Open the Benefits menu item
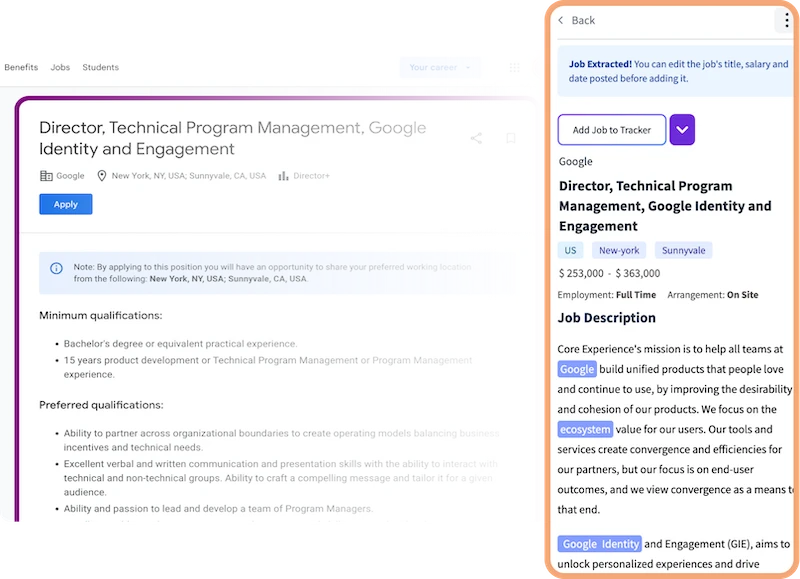 click(x=21, y=67)
